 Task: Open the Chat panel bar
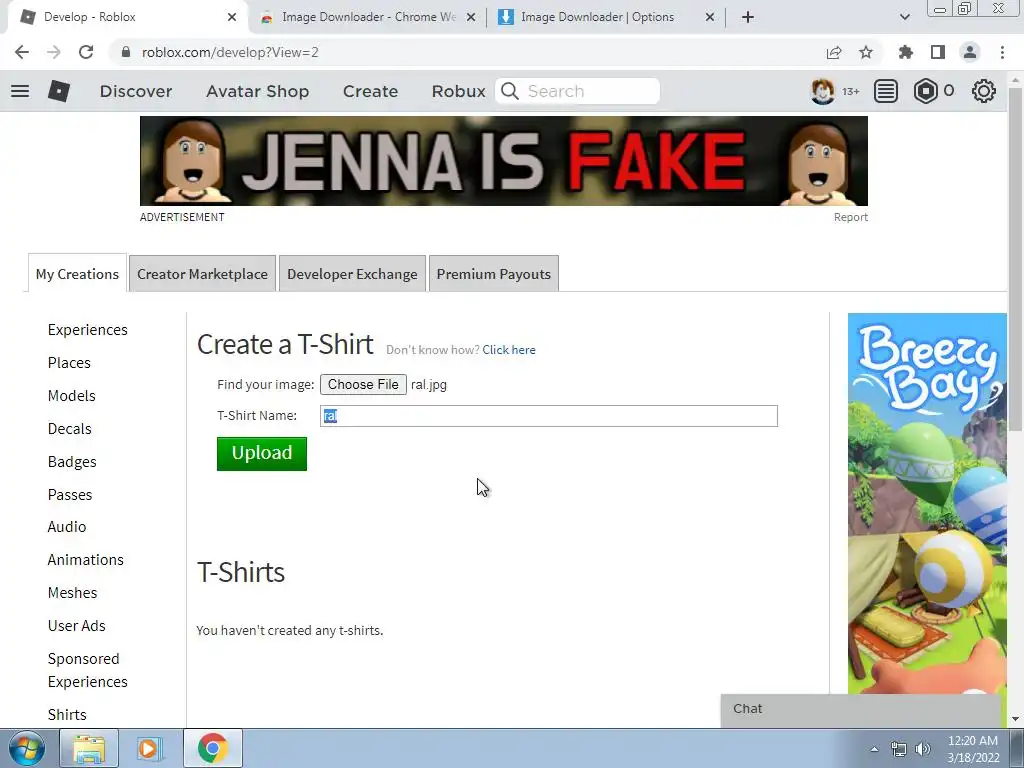861,709
